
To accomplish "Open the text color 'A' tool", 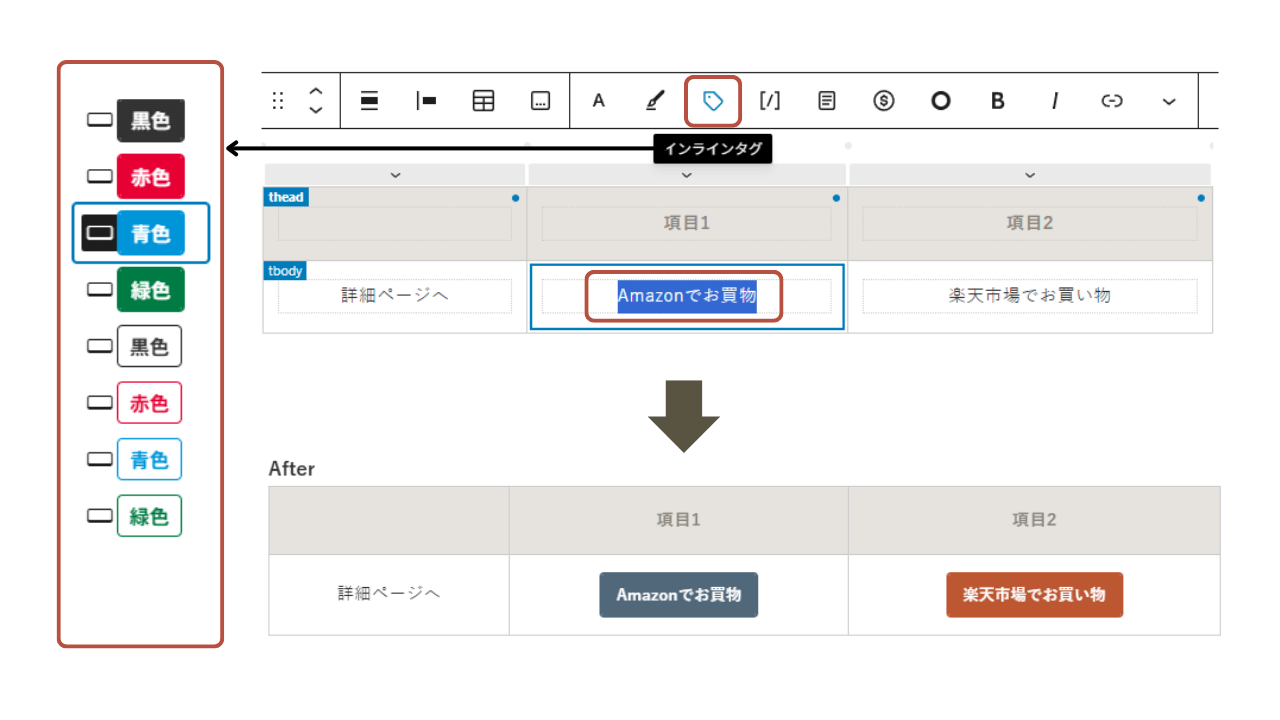I will (x=599, y=101).
